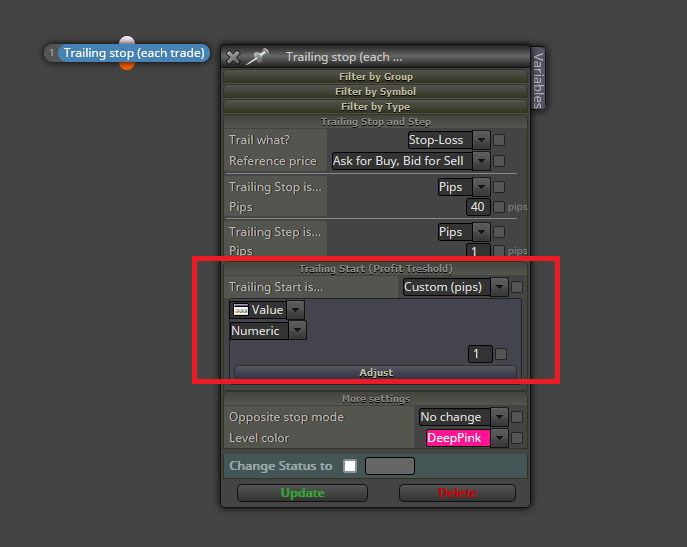Image resolution: width=687 pixels, height=547 pixels.
Task: Expand the Filter by Symbol section
Action: [x=375, y=92]
